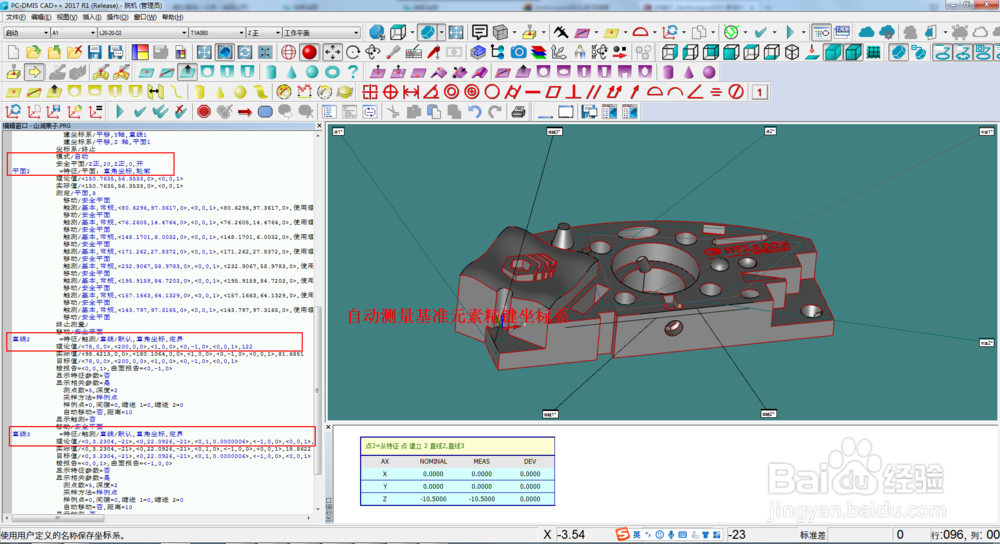Viewport: 1000px width, 544px height.
Task: Click the Execute play triangle icon
Action: tap(120, 112)
